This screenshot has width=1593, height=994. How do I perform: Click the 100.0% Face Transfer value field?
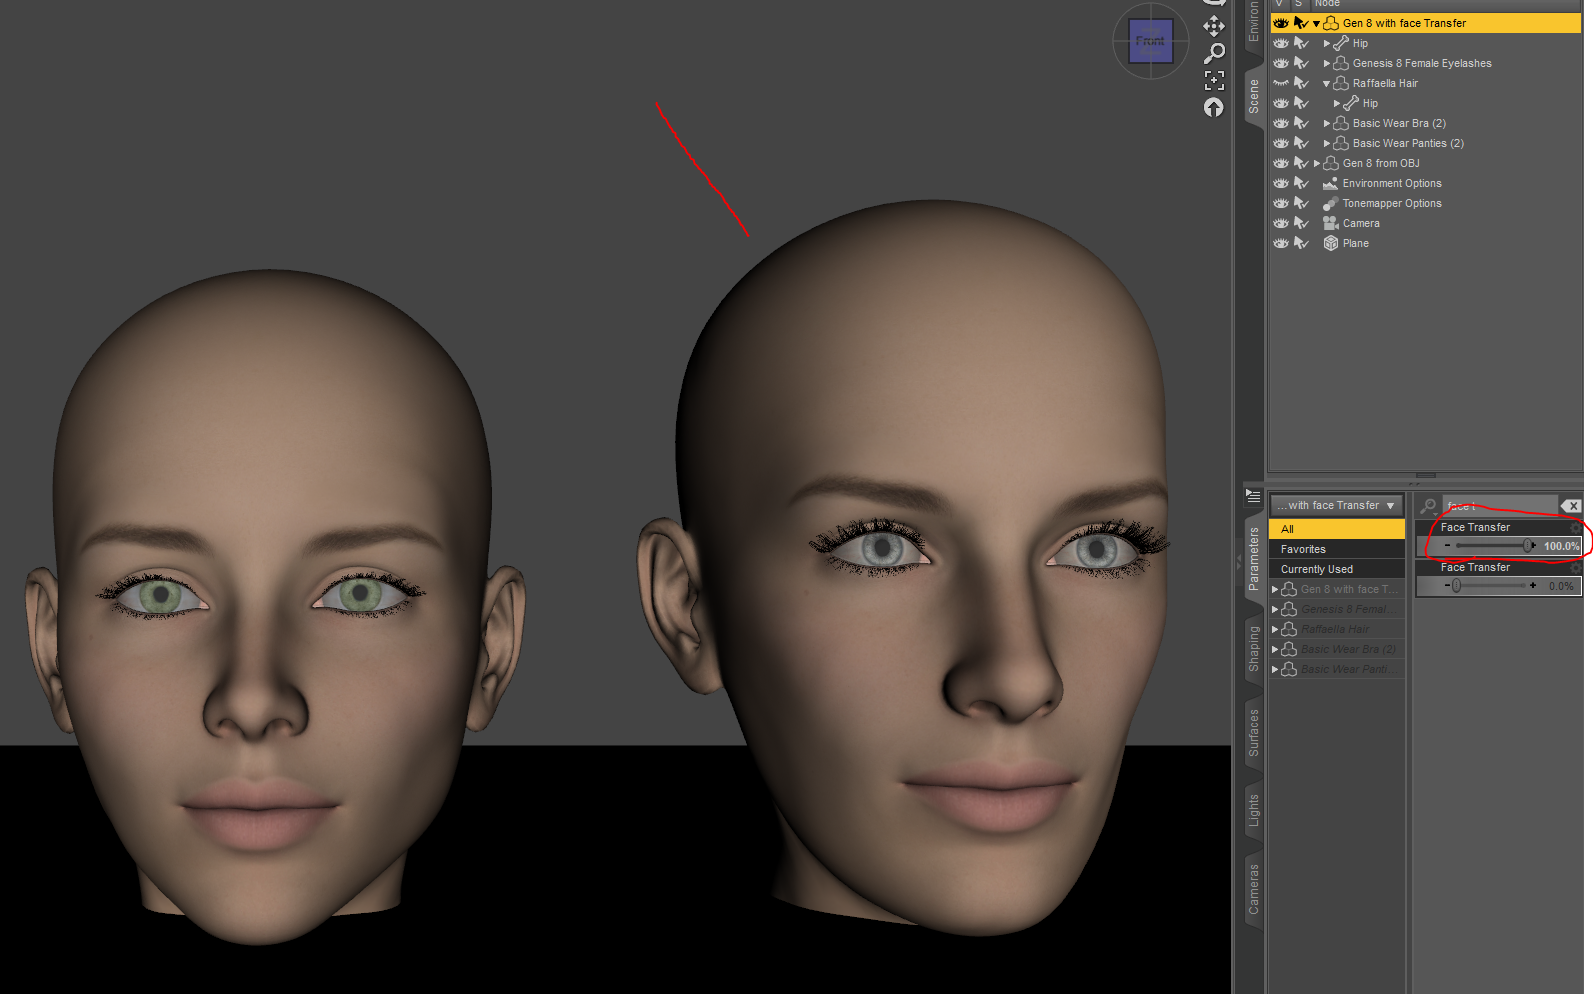pyautogui.click(x=1561, y=546)
